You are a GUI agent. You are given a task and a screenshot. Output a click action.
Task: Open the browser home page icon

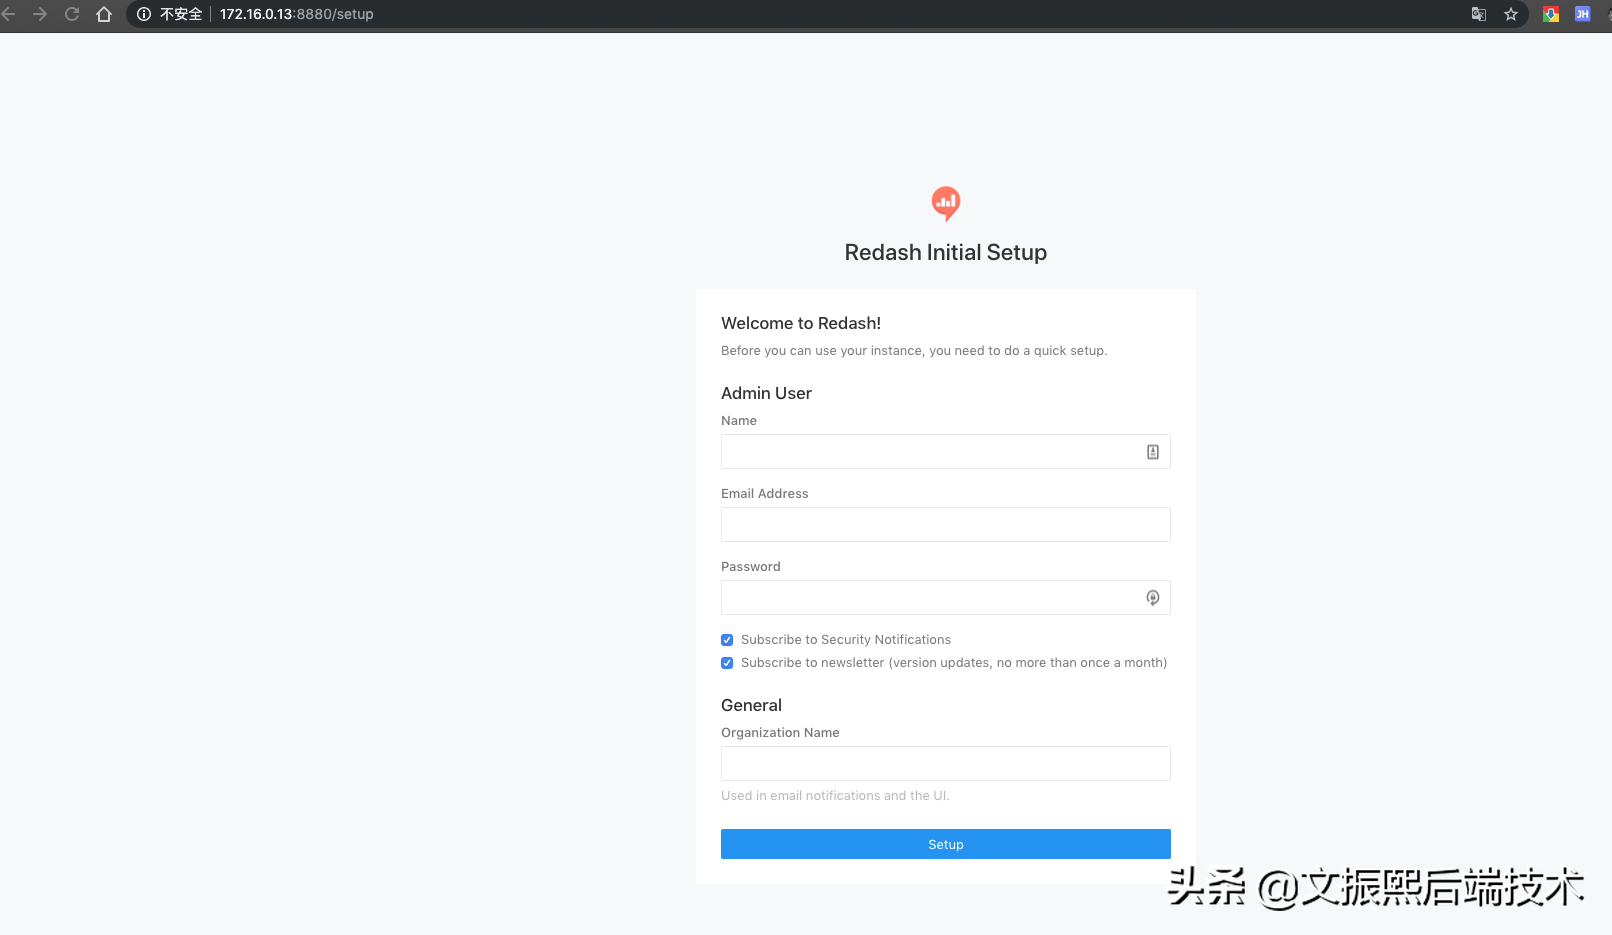[104, 14]
